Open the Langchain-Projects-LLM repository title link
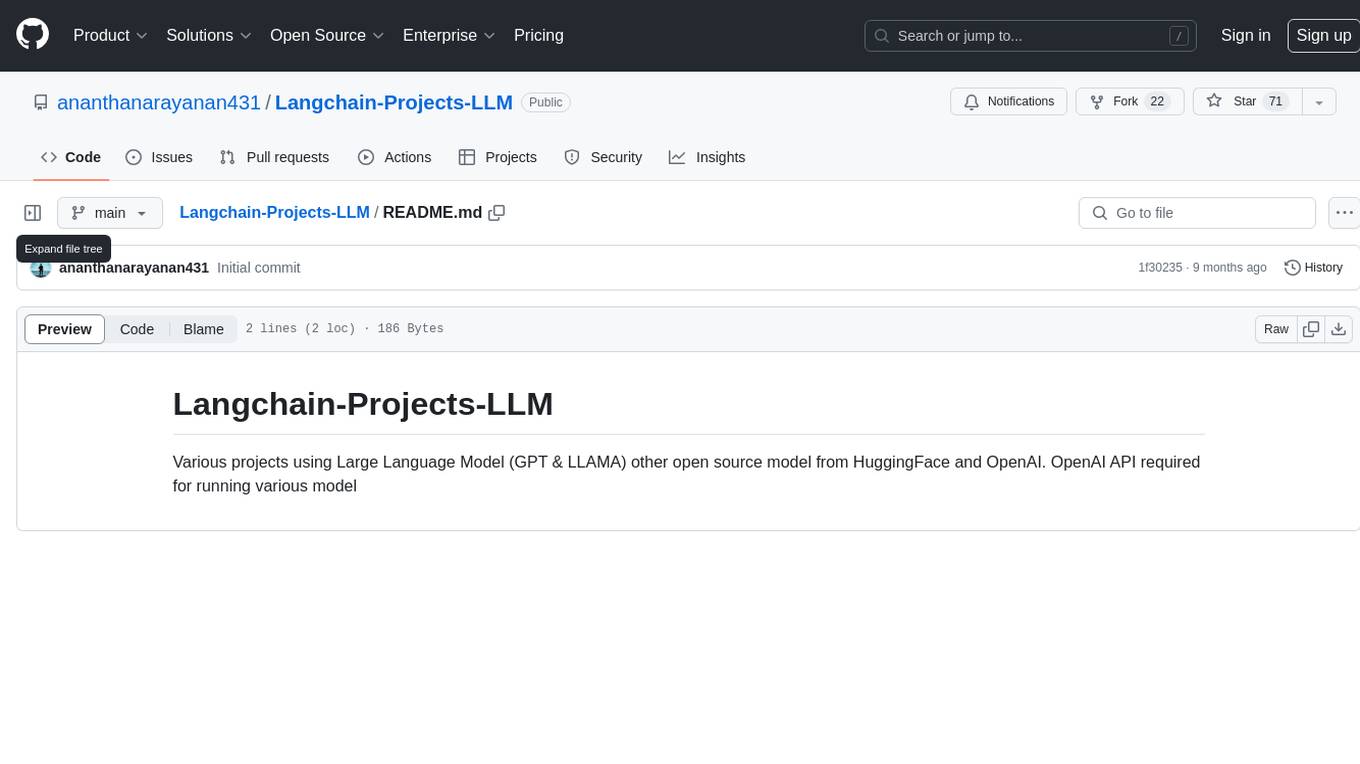The image size is (1360, 764). 394,102
